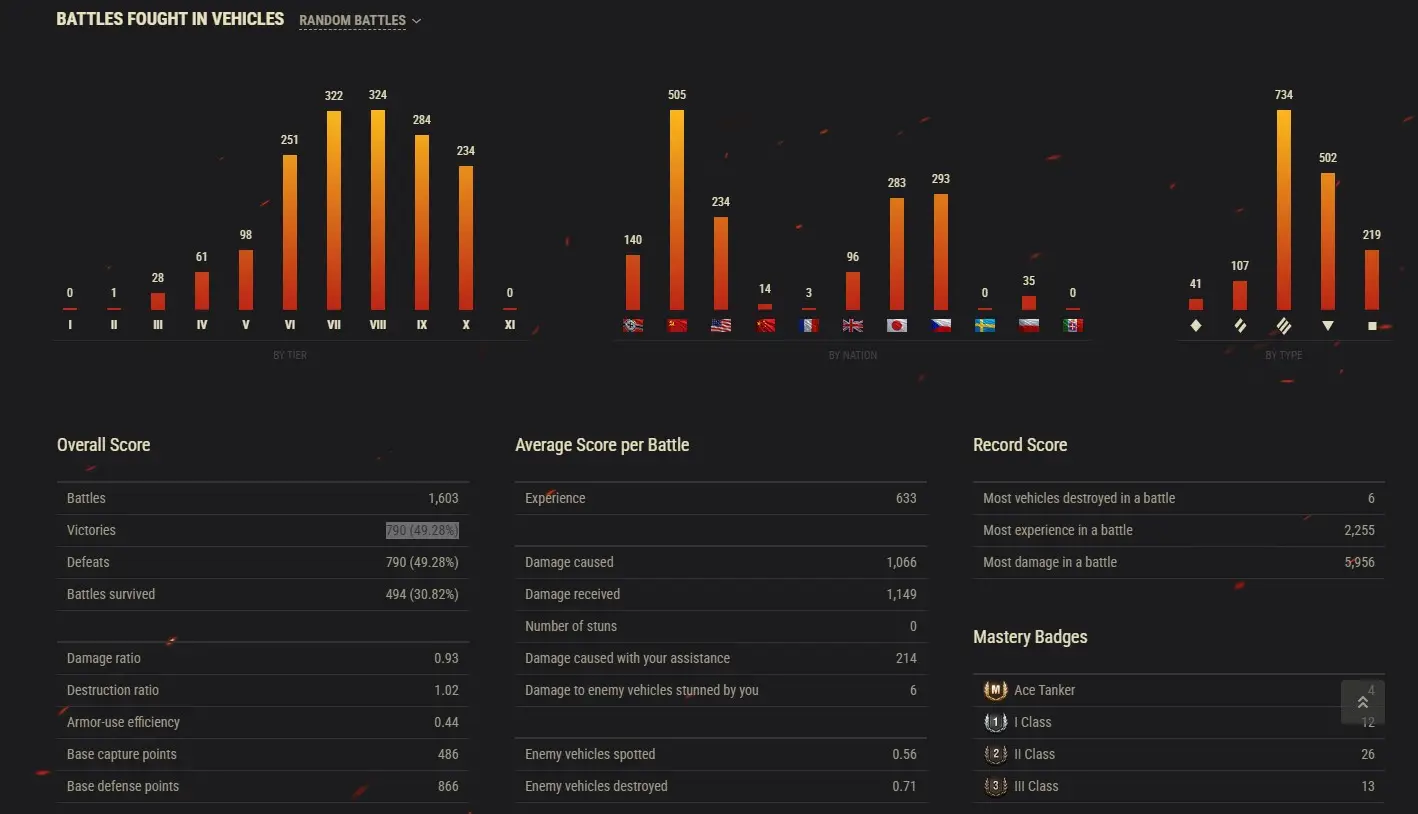Open the Random Battles dropdown

[x=353, y=20]
